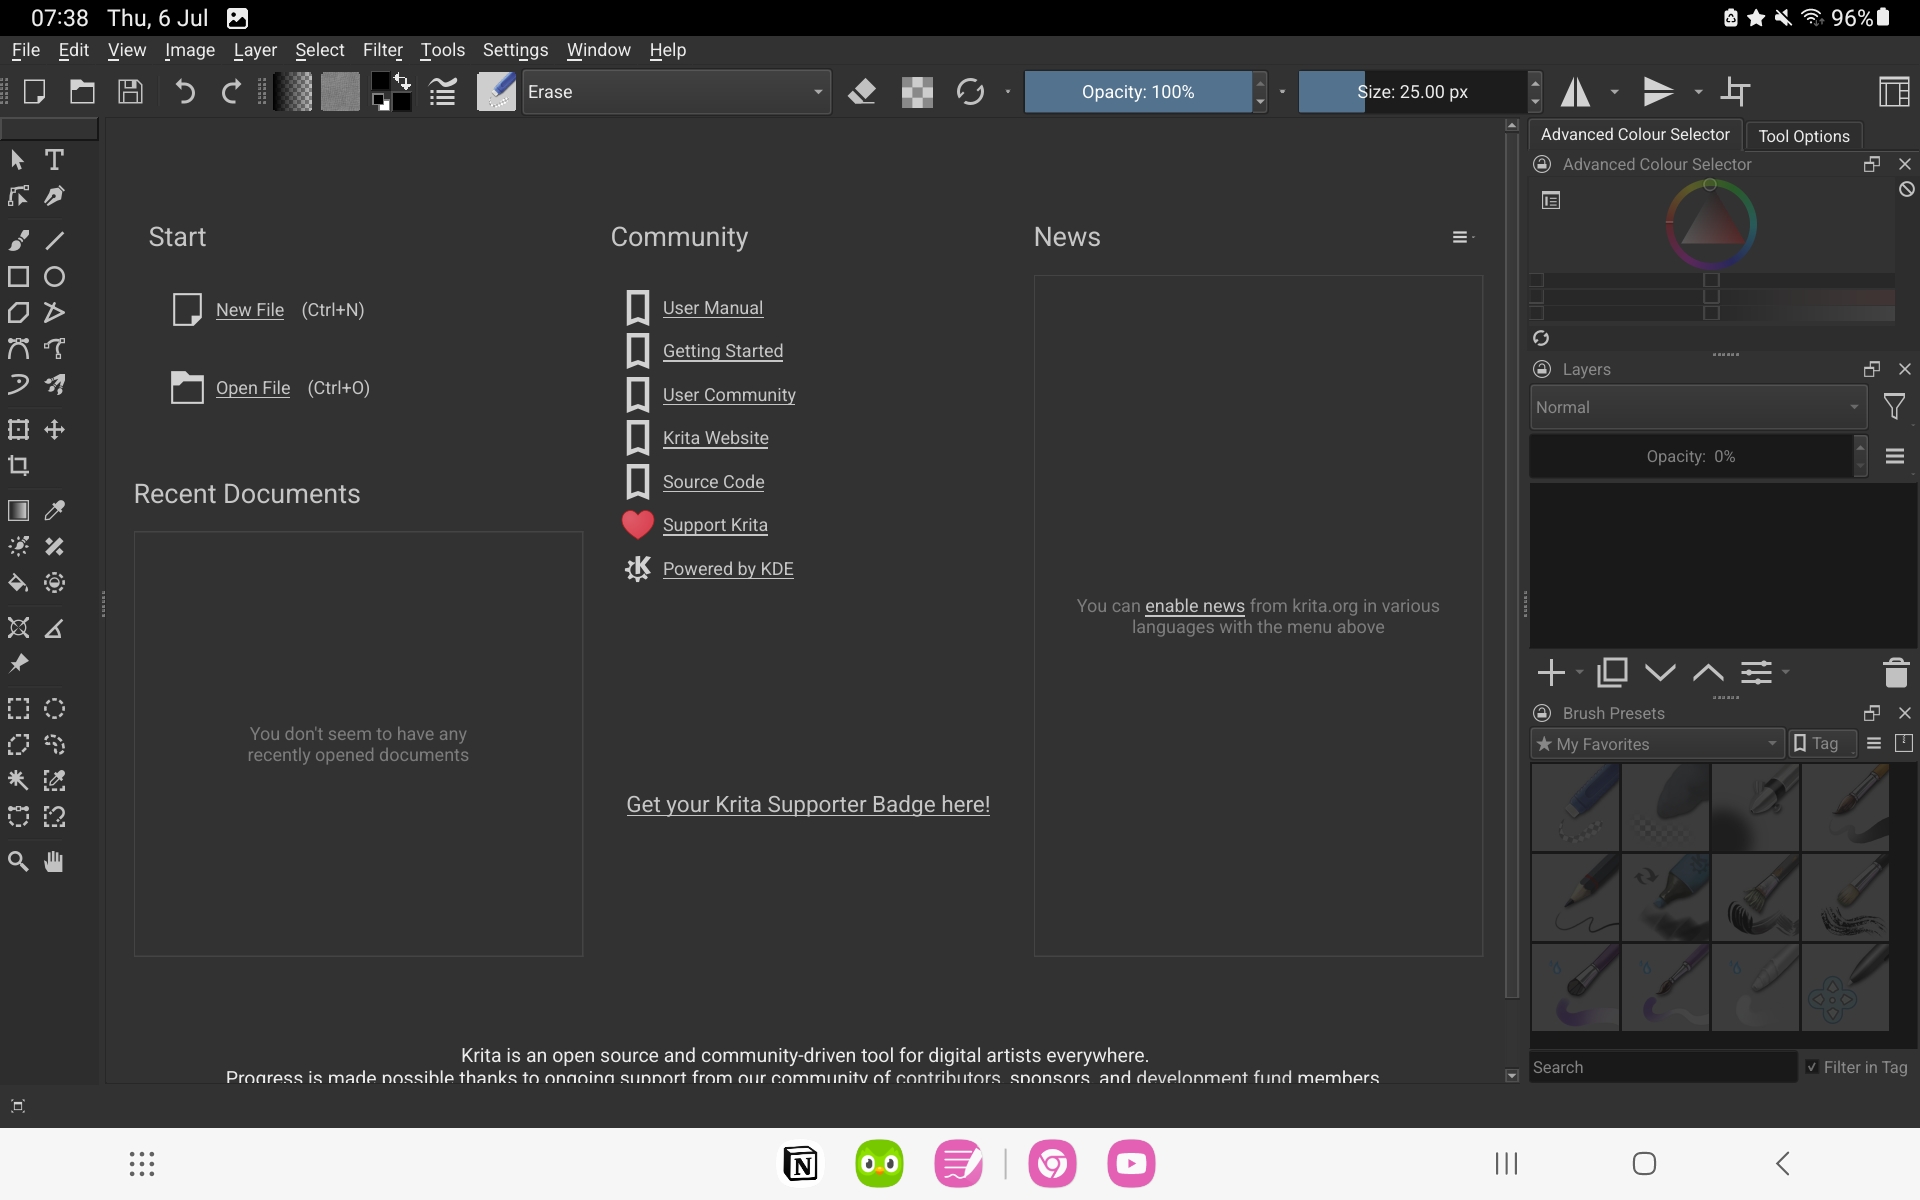Viewport: 1920px width, 1200px height.
Task: Select the Move tool
Action: [54, 430]
